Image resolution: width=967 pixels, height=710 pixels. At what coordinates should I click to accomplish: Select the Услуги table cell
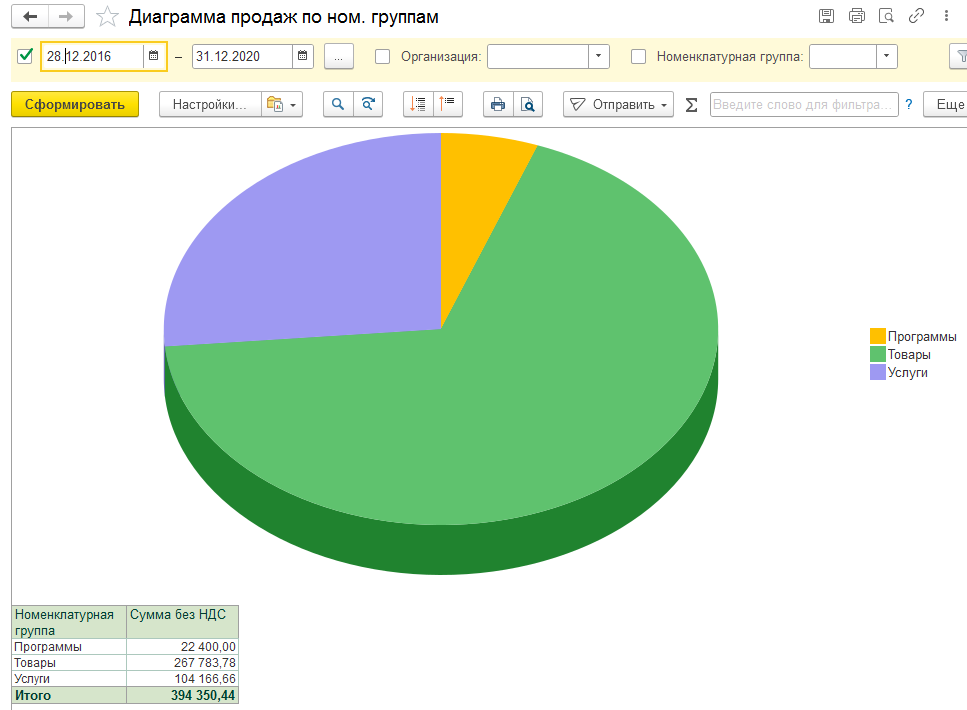(69, 679)
